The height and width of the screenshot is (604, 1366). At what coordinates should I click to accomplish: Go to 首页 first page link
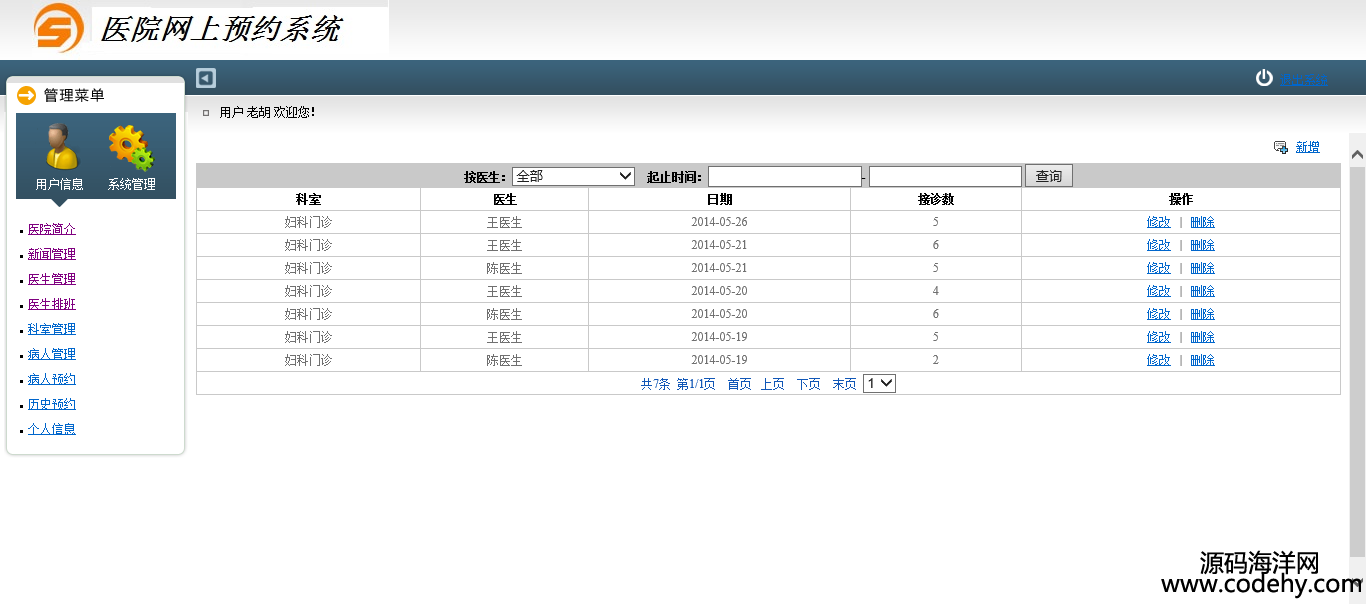click(739, 384)
